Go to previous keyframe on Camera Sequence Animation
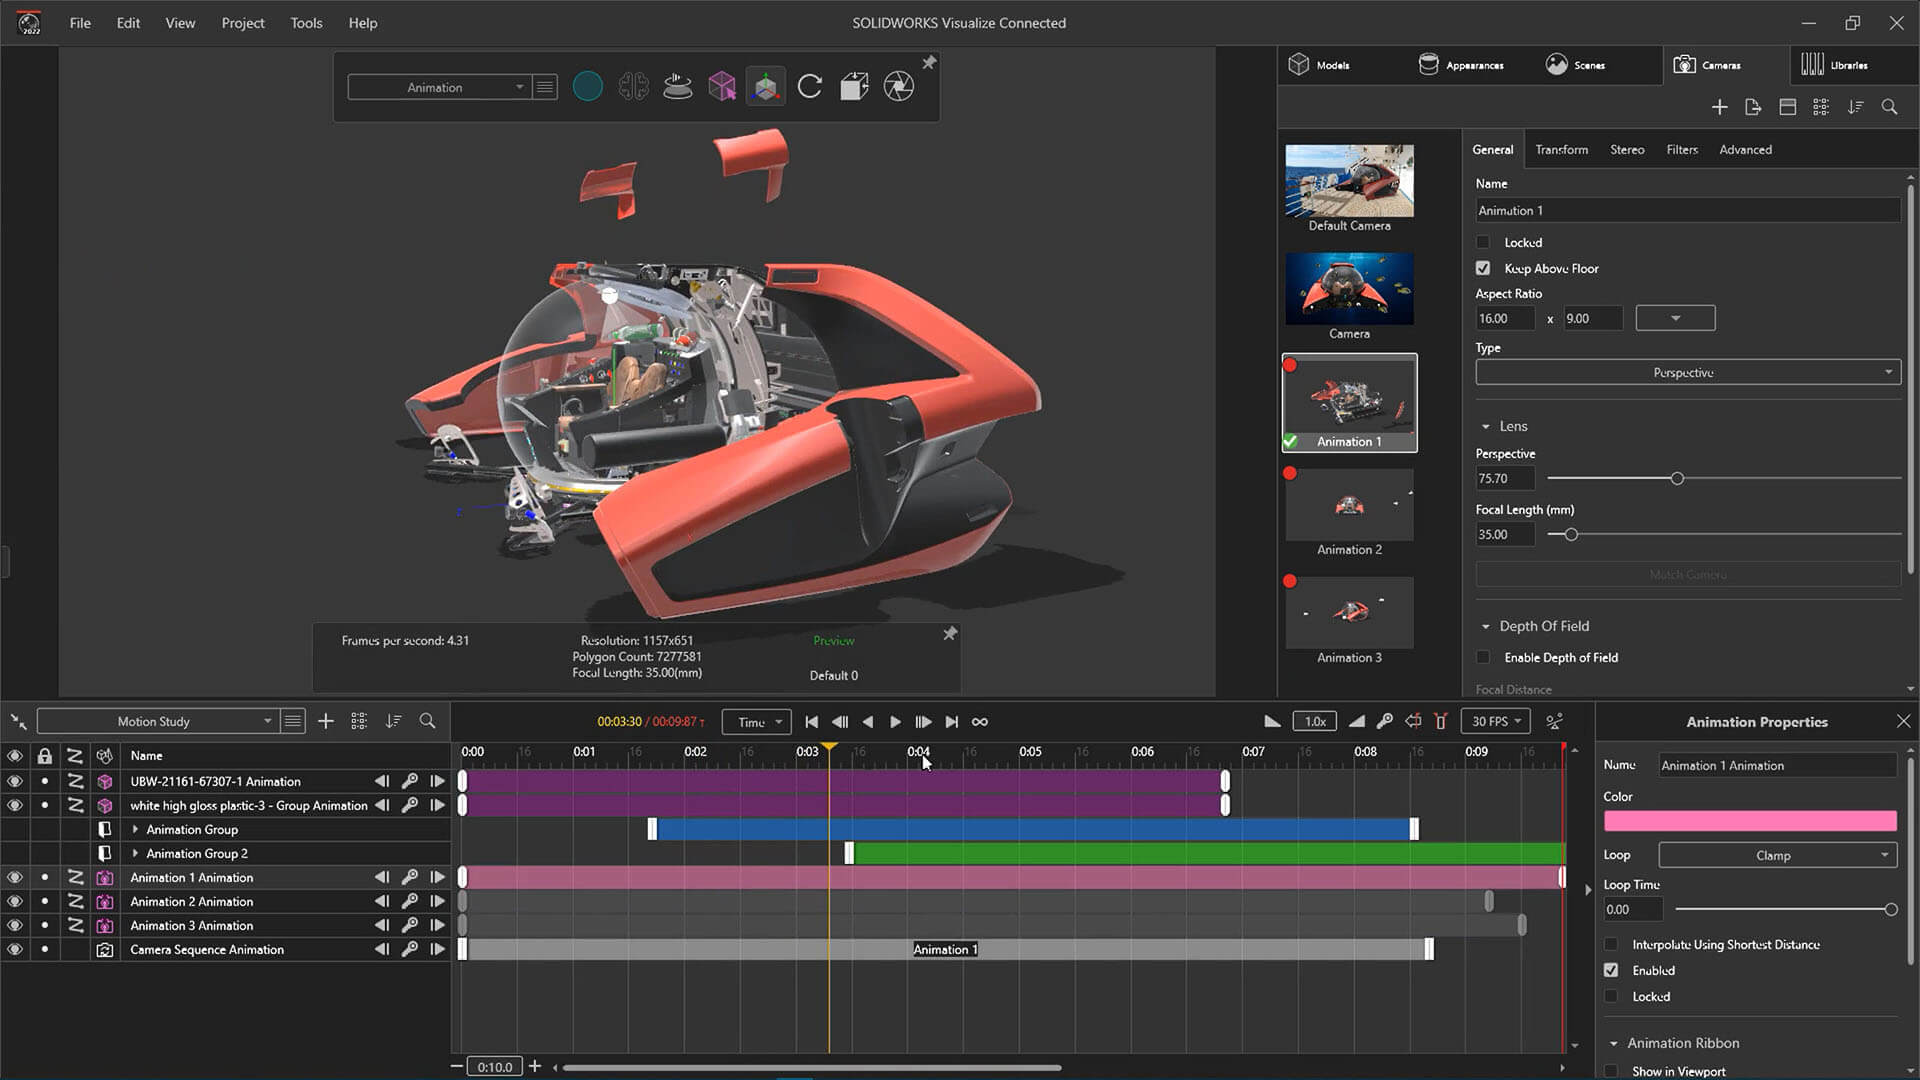 point(382,949)
